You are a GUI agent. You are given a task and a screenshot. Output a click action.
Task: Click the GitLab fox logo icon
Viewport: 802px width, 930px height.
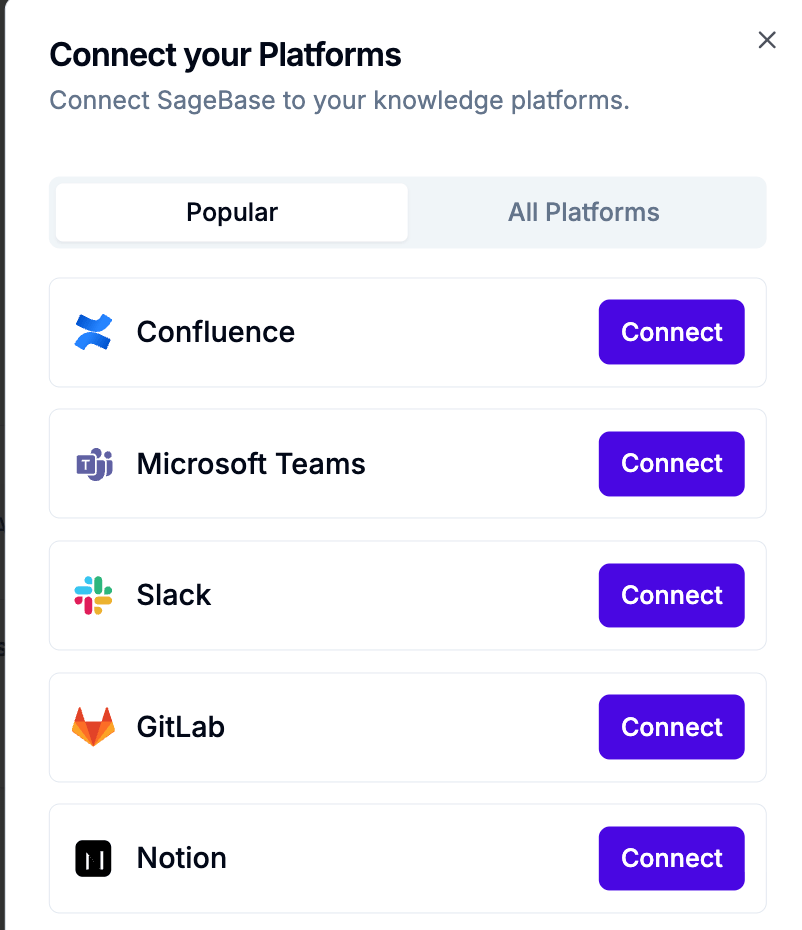[92, 727]
